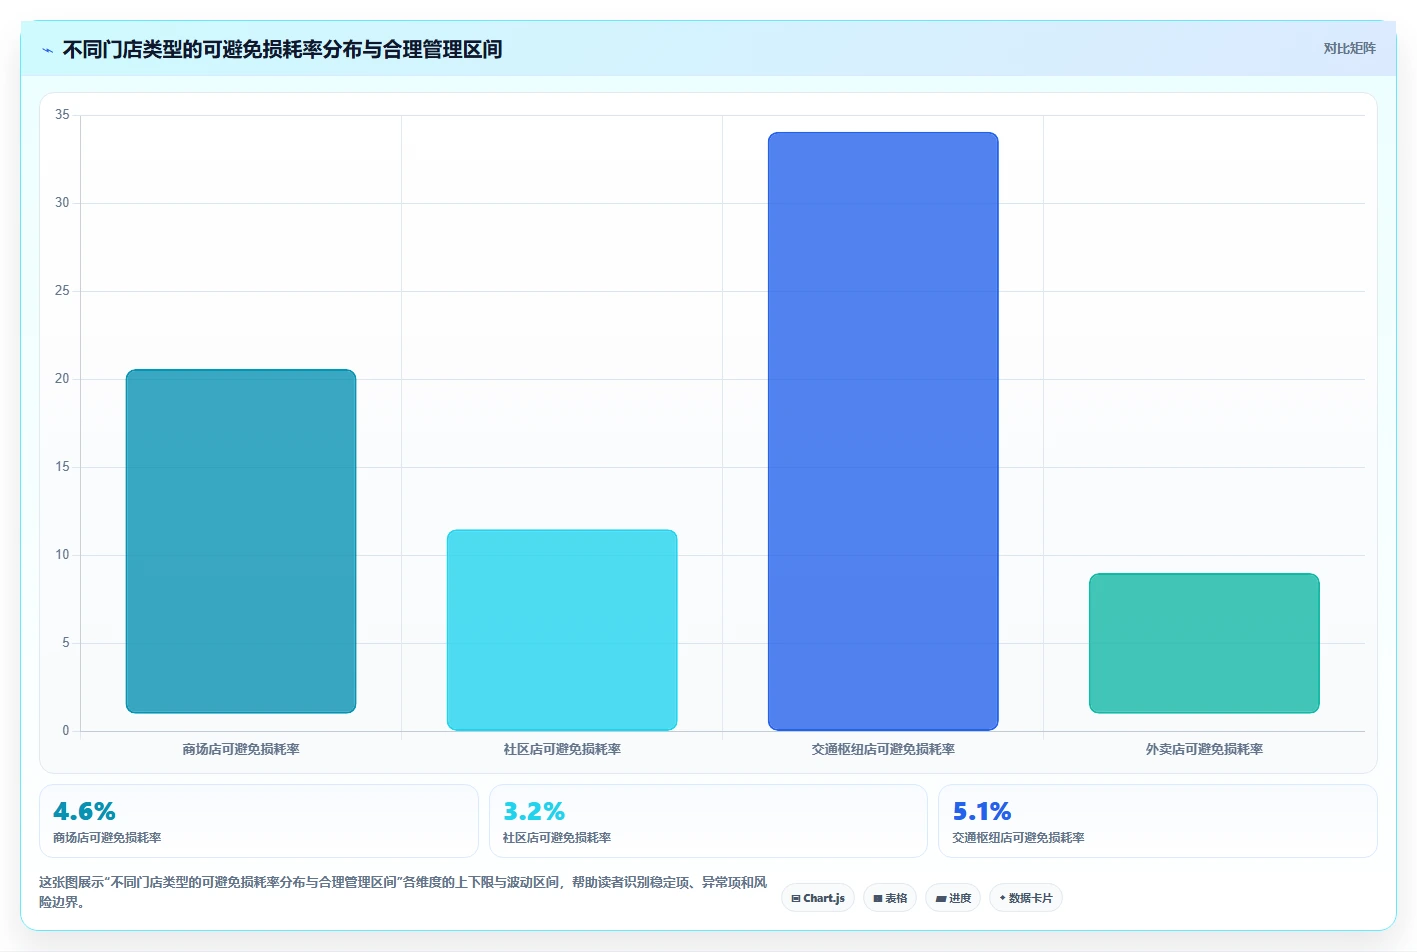
Task: Click the chart icon beside the title
Action: coord(47,50)
